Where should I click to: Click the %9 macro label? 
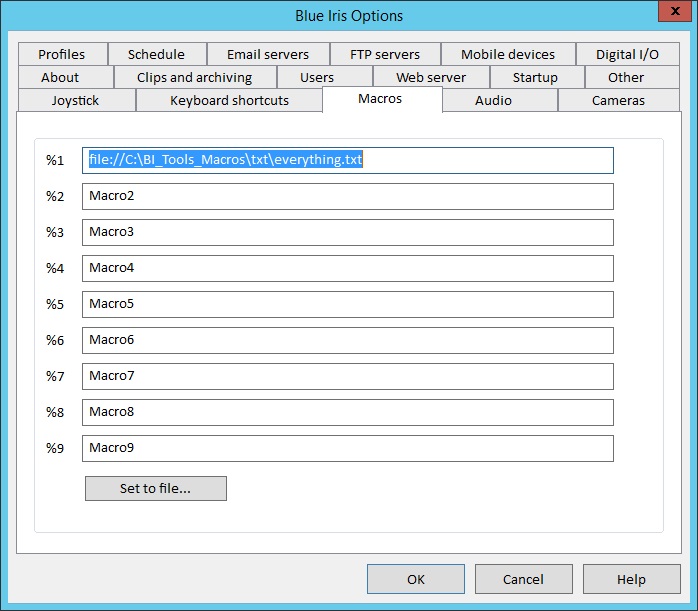(x=55, y=449)
